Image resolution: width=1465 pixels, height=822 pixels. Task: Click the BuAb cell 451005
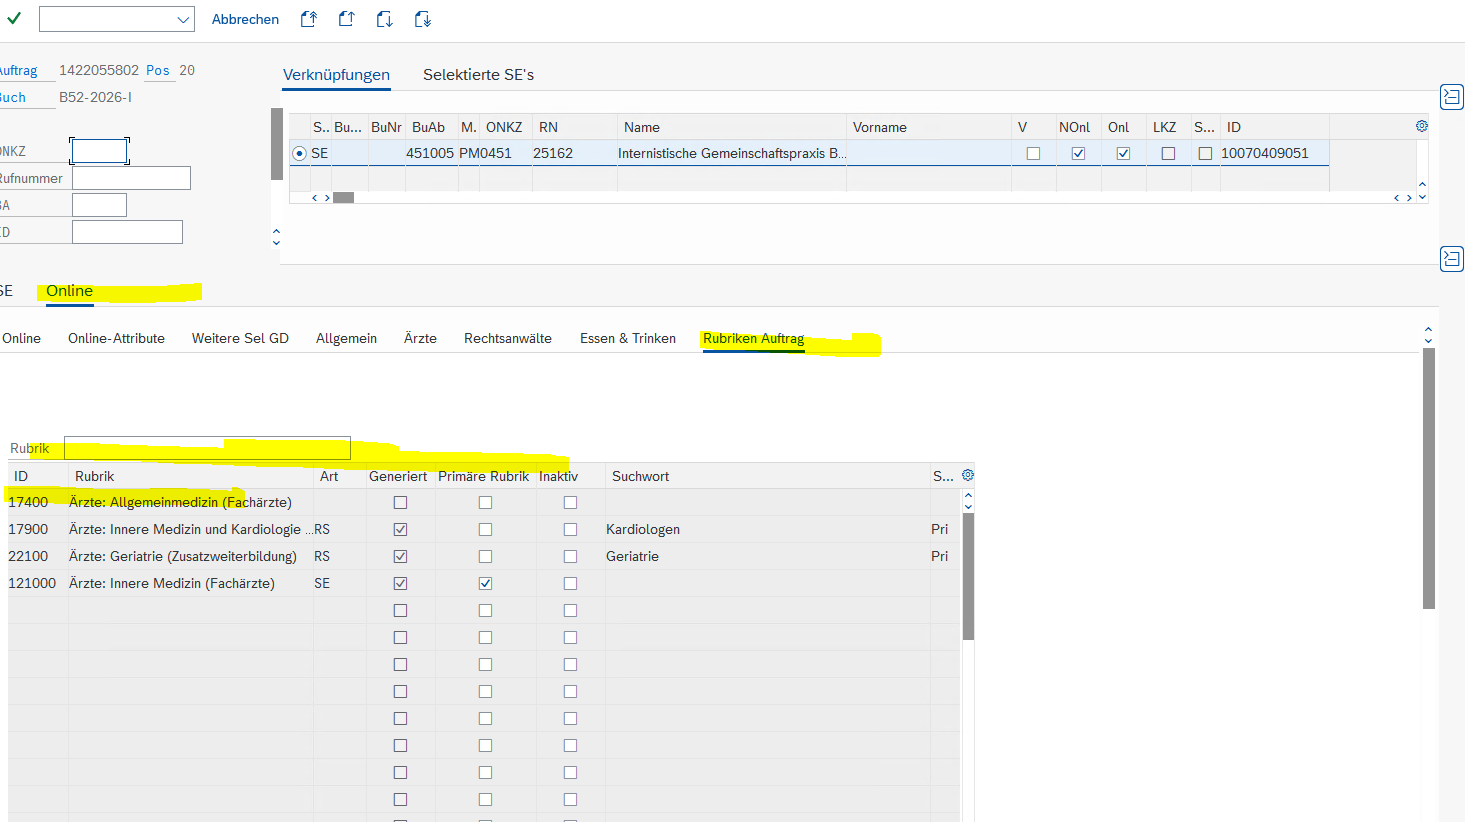430,153
